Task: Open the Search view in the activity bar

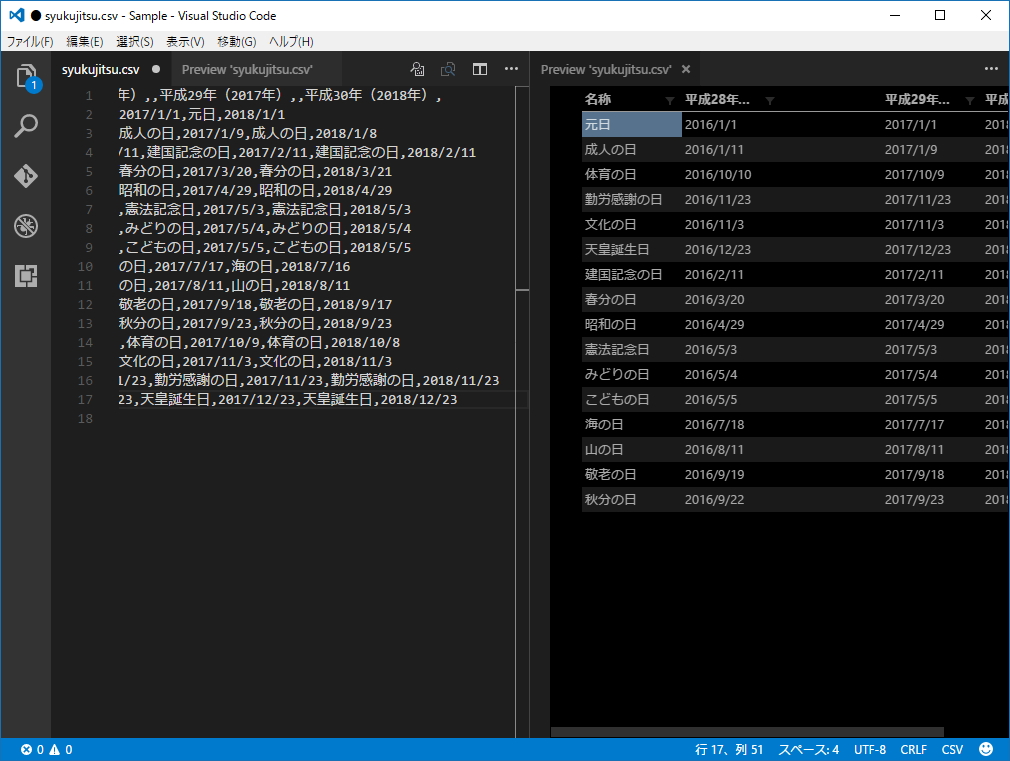Action: pos(26,126)
